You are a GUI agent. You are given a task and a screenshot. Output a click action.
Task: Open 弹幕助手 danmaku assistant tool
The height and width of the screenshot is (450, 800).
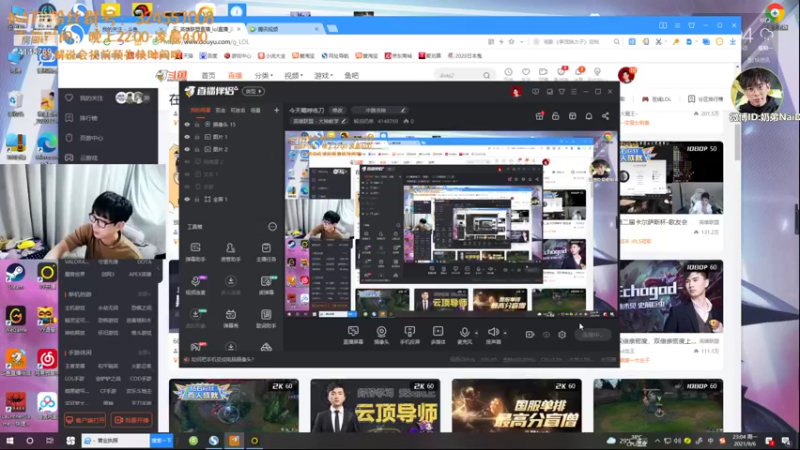point(195,252)
